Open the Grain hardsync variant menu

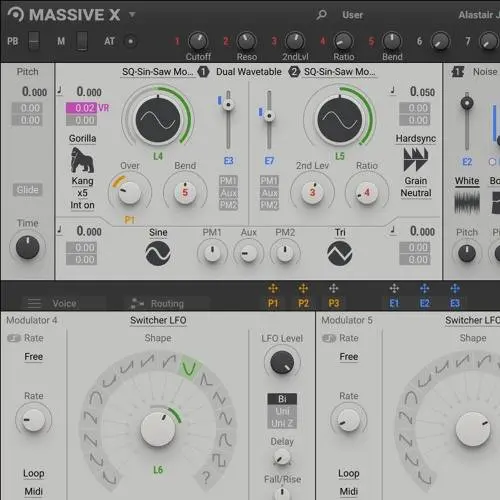pyautogui.click(x=416, y=181)
